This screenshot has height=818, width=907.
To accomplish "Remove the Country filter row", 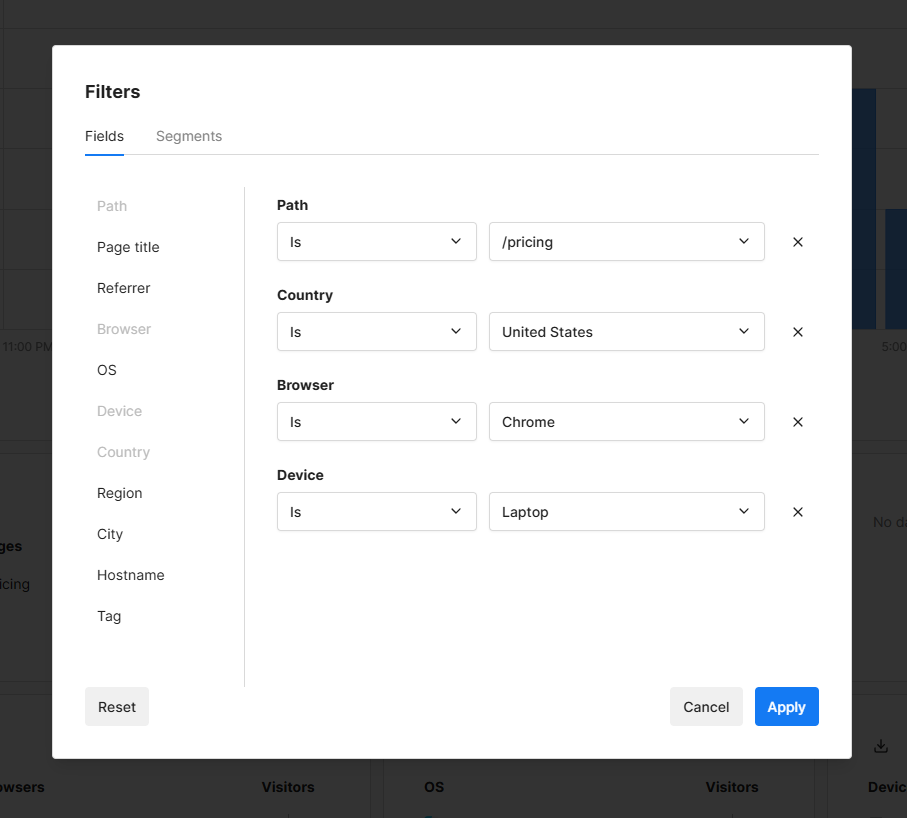I will 797,332.
